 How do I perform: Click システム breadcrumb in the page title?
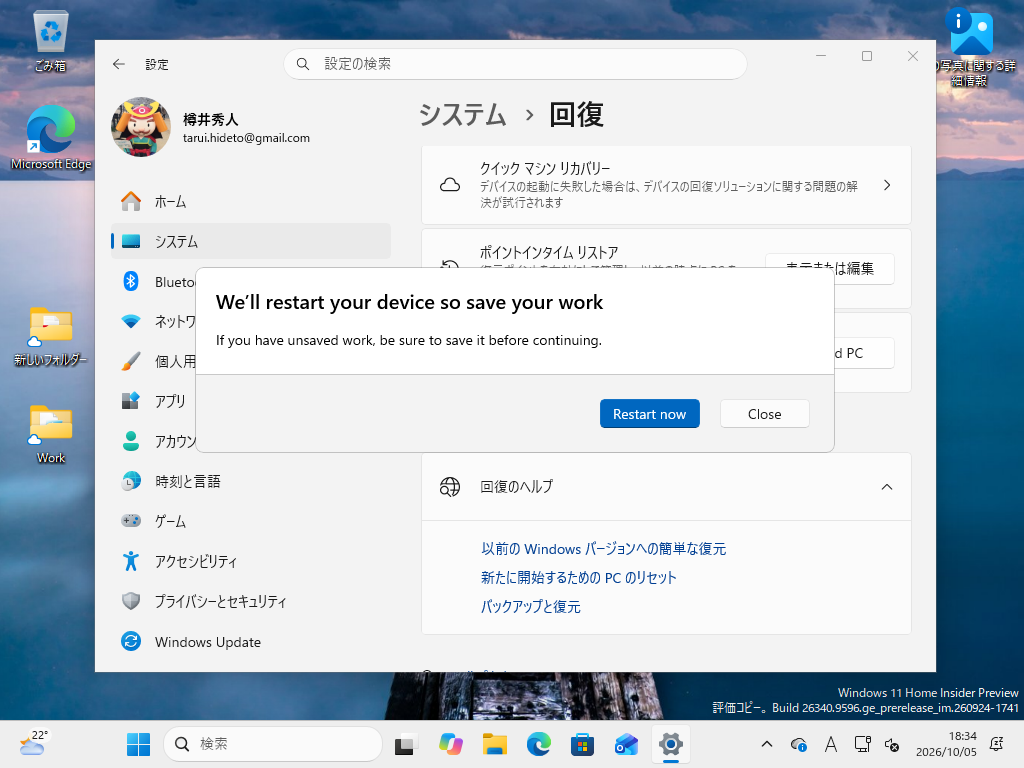point(462,115)
